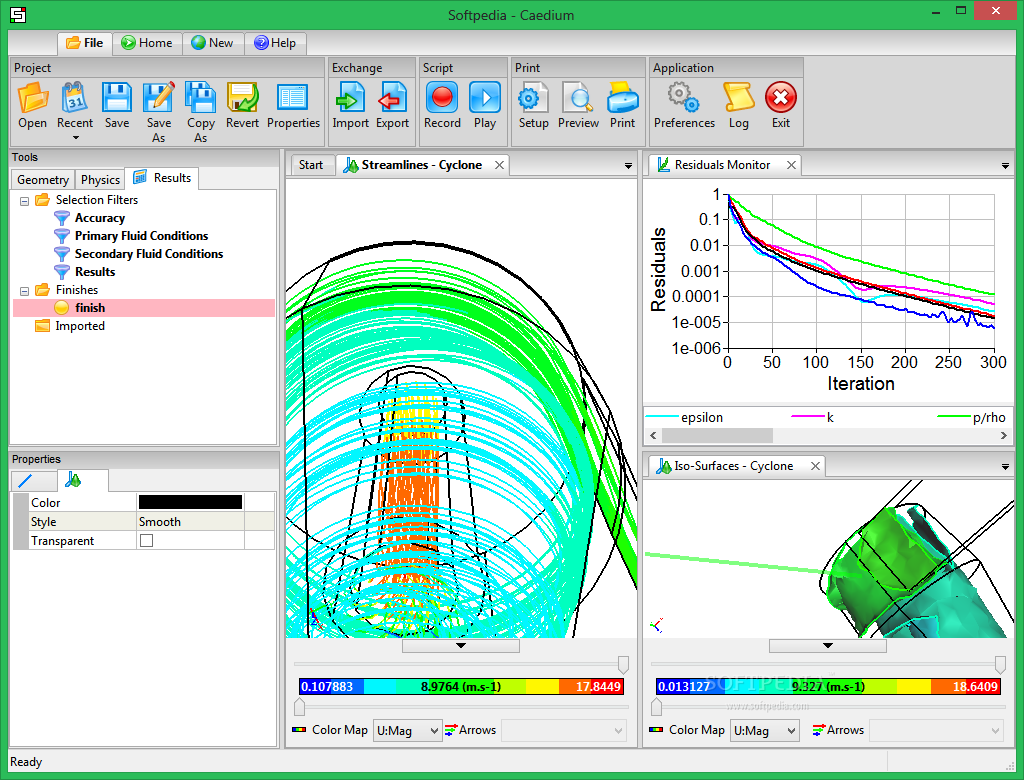Screen dimensions: 1024x780
Task: Close the Iso-Surfaces - Cyclone tab
Action: (815, 466)
